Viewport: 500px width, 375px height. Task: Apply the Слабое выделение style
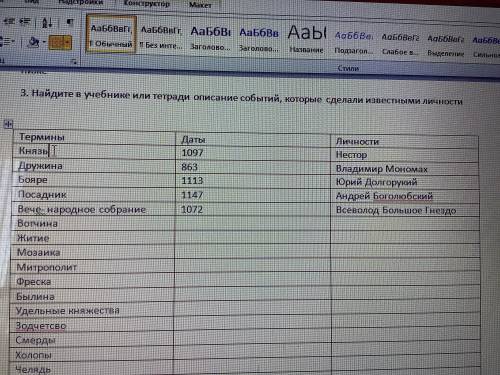tap(400, 44)
